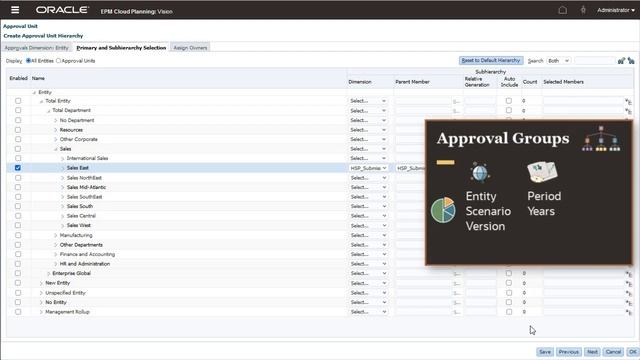
Task: Click Selected Members field for Total Department
Action: pyautogui.click(x=582, y=111)
